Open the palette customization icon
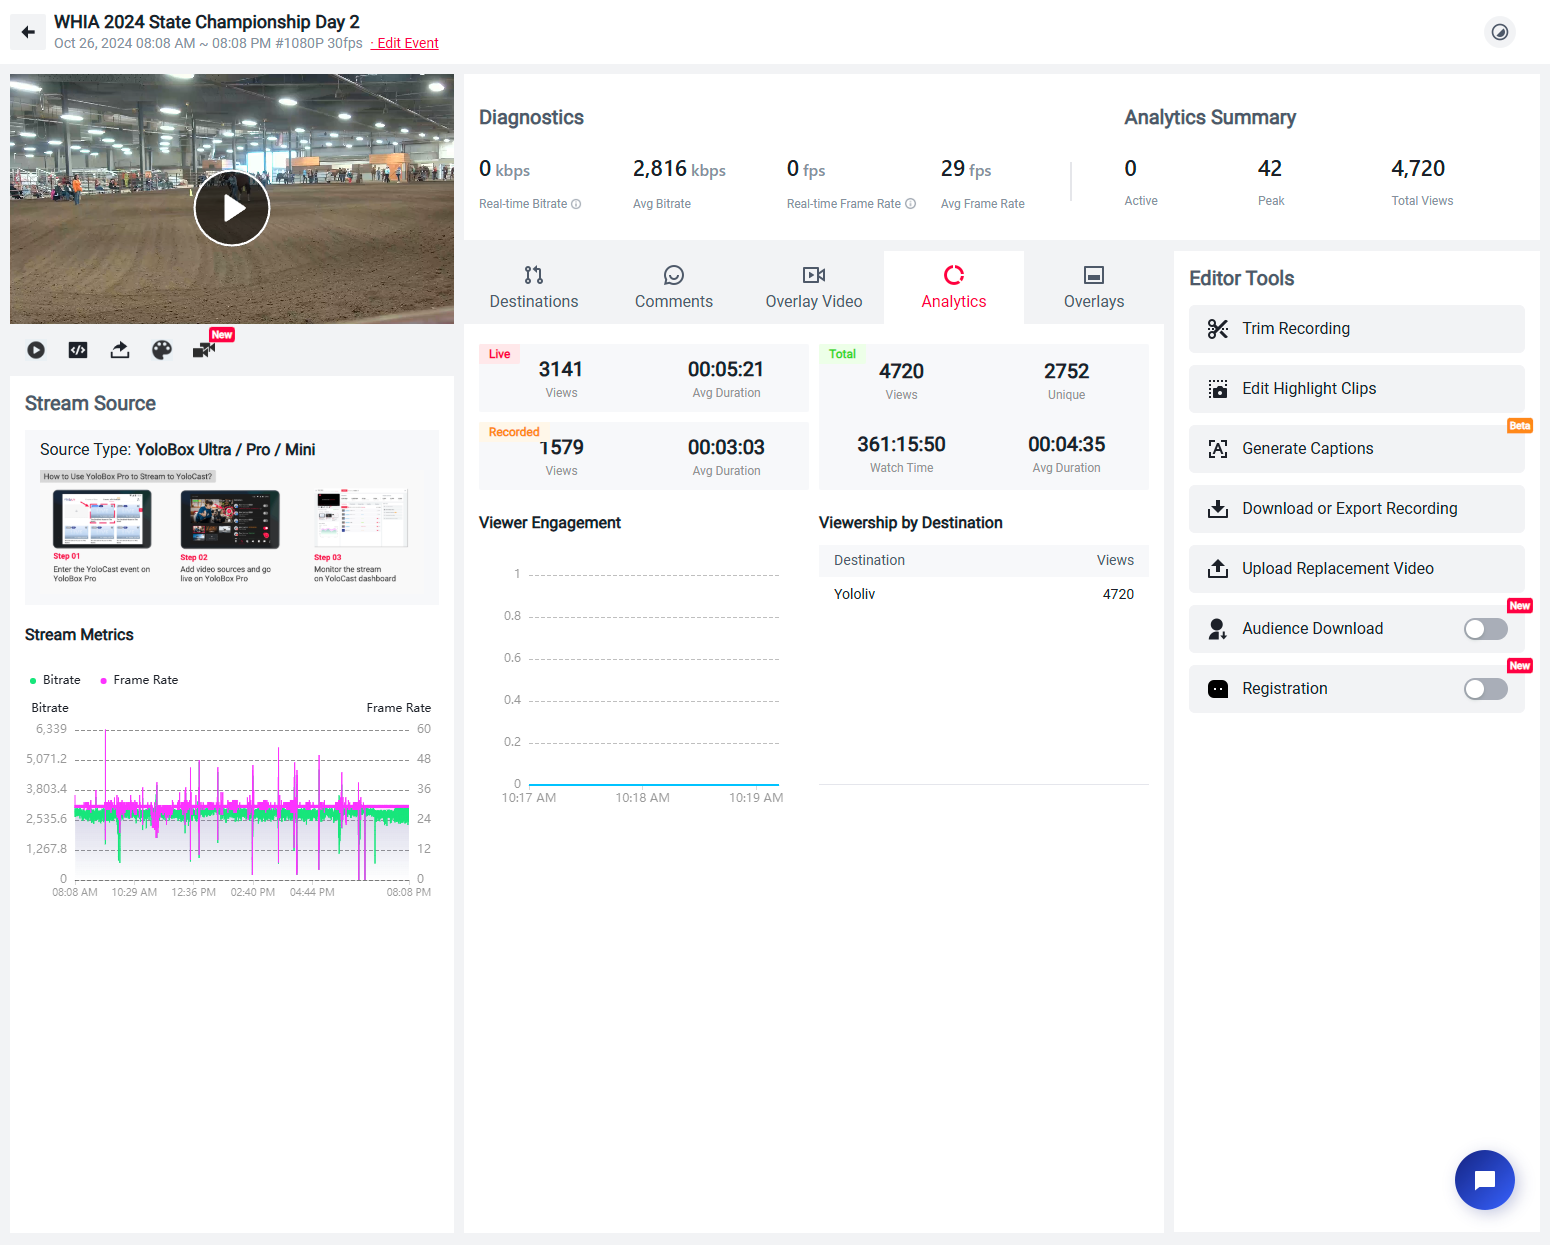This screenshot has width=1550, height=1245. [x=161, y=349]
